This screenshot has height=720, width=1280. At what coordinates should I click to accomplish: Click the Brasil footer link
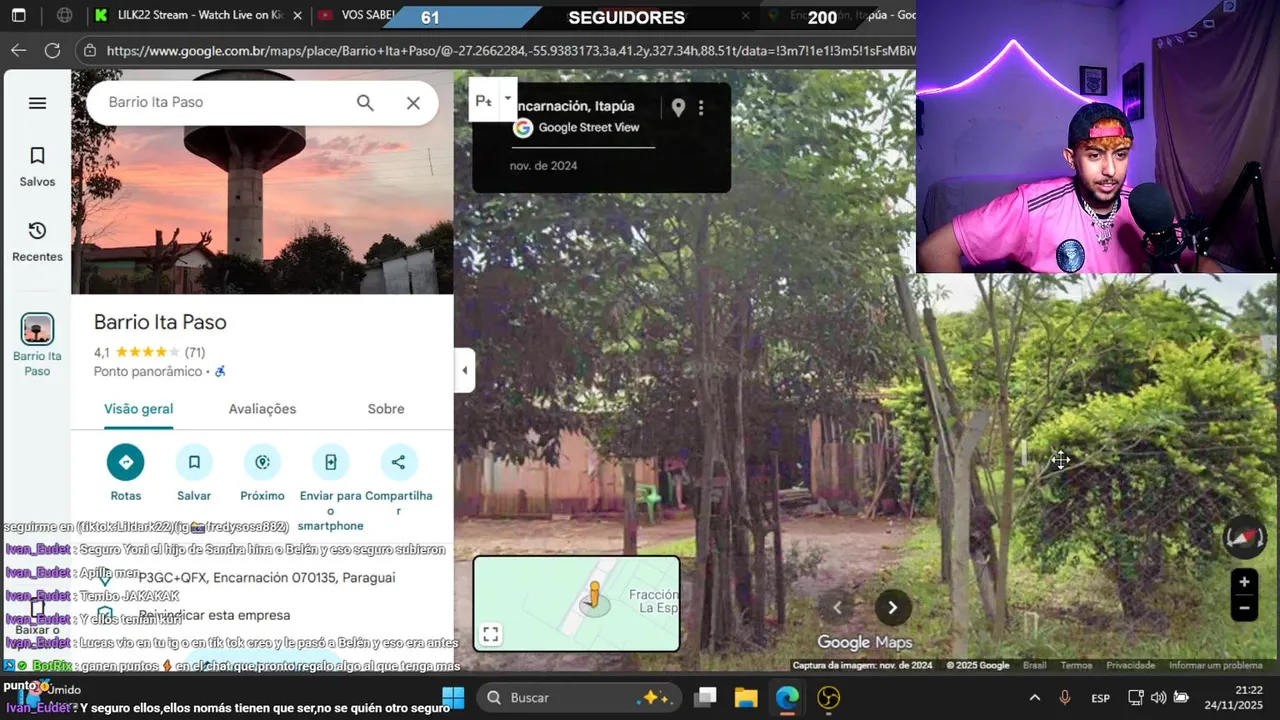[x=1034, y=666]
